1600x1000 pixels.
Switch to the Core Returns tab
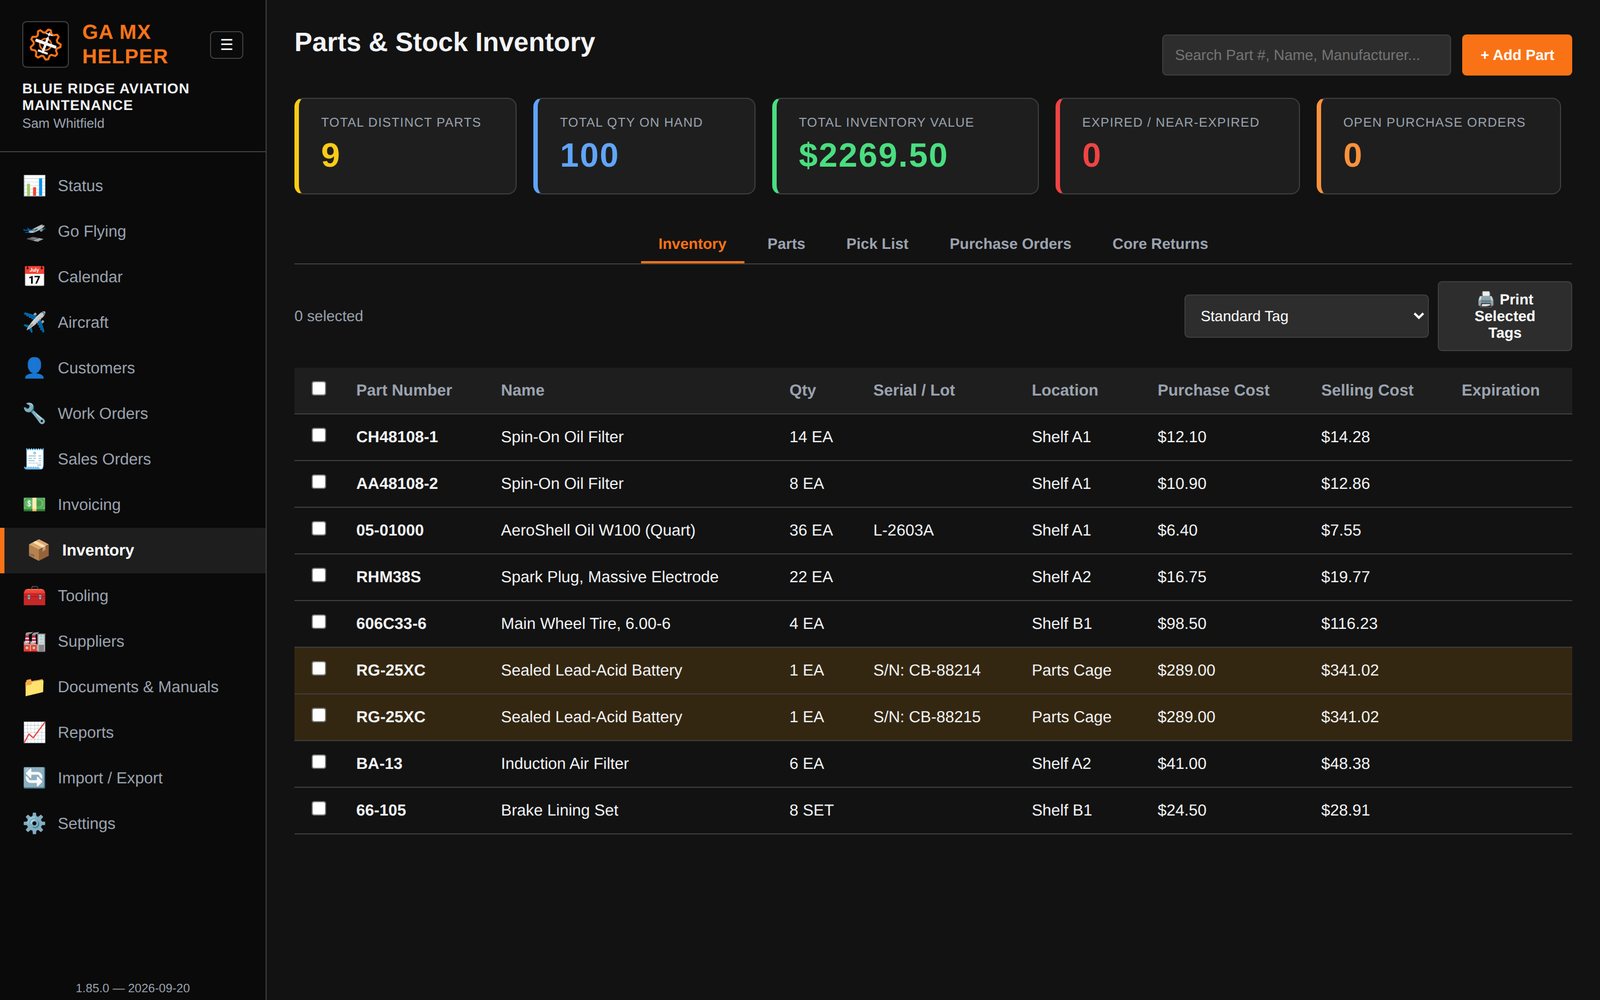[1160, 244]
